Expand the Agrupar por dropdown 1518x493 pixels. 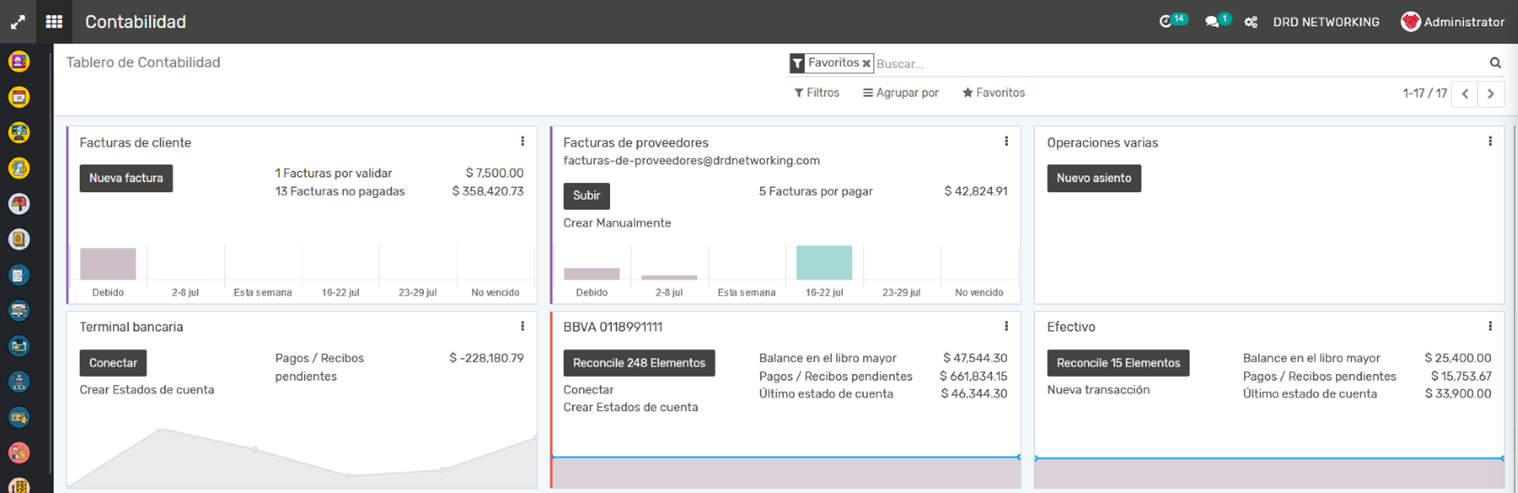point(901,93)
